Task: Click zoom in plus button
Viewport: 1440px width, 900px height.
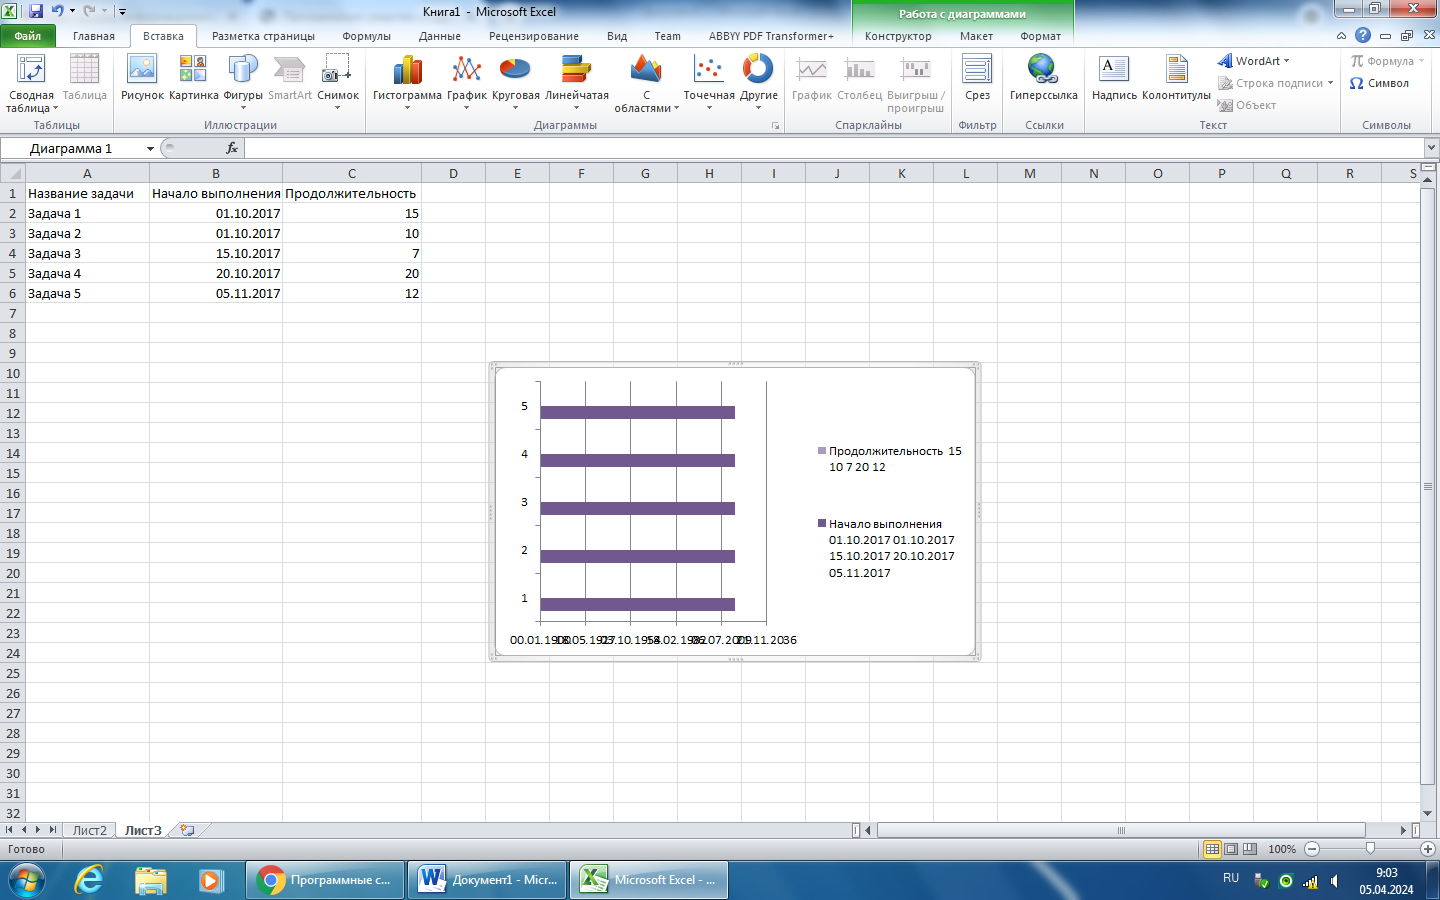Action: coord(1428,849)
